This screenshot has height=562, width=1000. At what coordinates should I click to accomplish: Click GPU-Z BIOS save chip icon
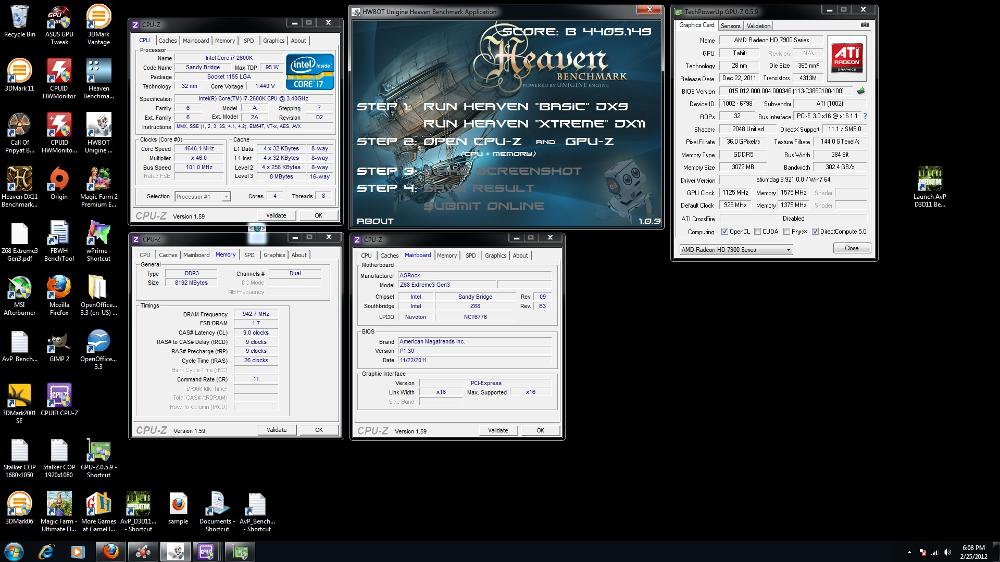coord(860,91)
